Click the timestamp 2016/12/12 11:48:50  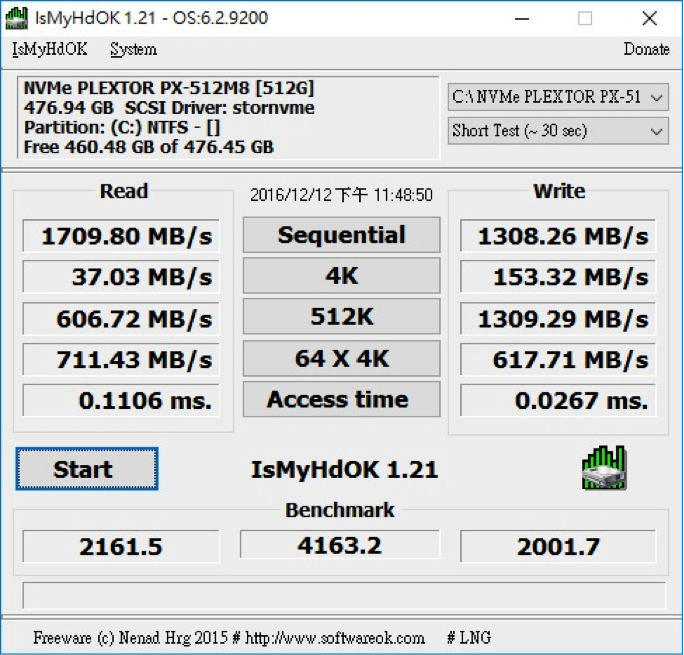coord(341,194)
